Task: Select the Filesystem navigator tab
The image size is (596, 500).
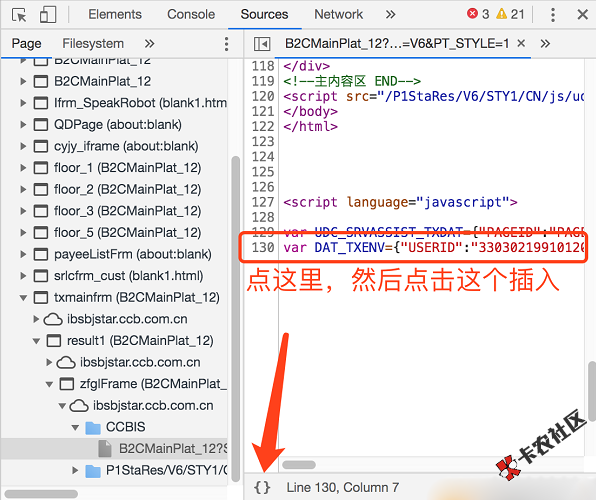Action: pos(93,43)
